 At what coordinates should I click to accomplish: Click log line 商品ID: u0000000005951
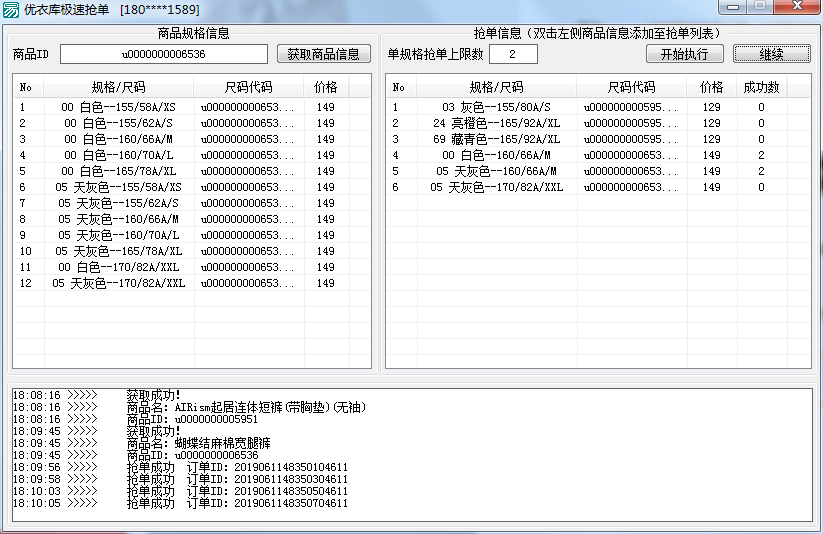coord(135,420)
